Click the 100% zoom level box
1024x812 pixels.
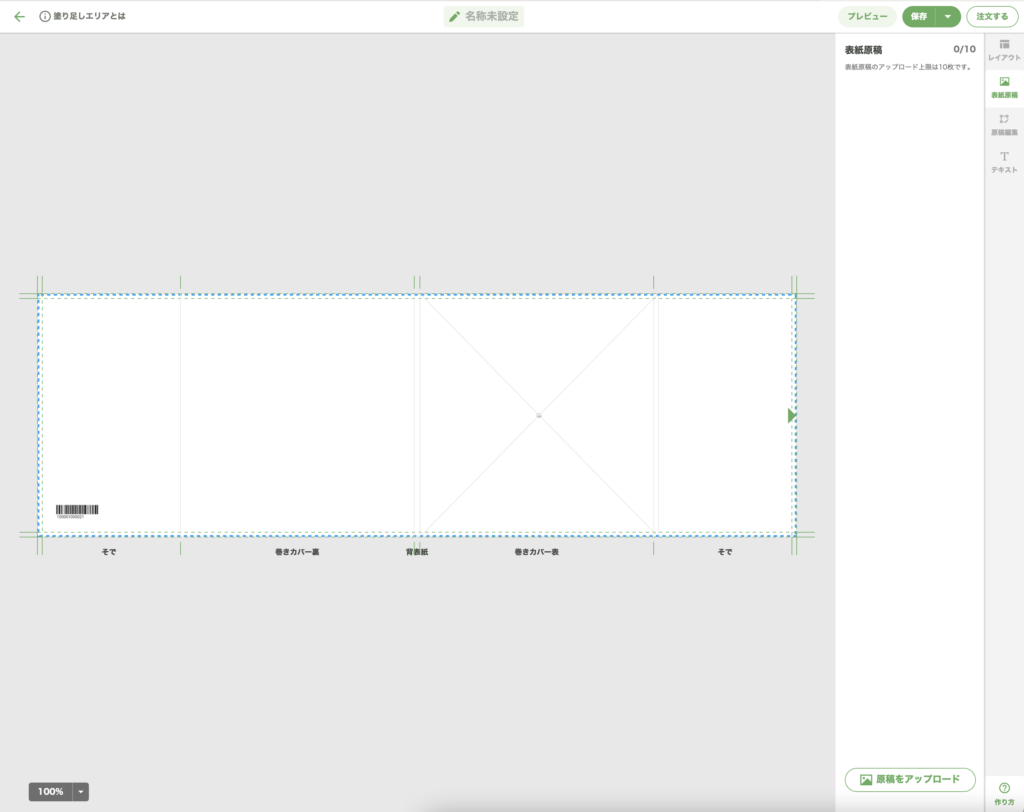coord(50,792)
